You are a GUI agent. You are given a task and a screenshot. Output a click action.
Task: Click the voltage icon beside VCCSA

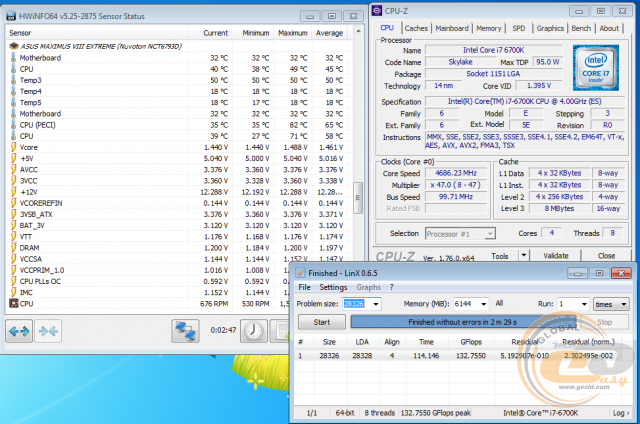[13, 259]
